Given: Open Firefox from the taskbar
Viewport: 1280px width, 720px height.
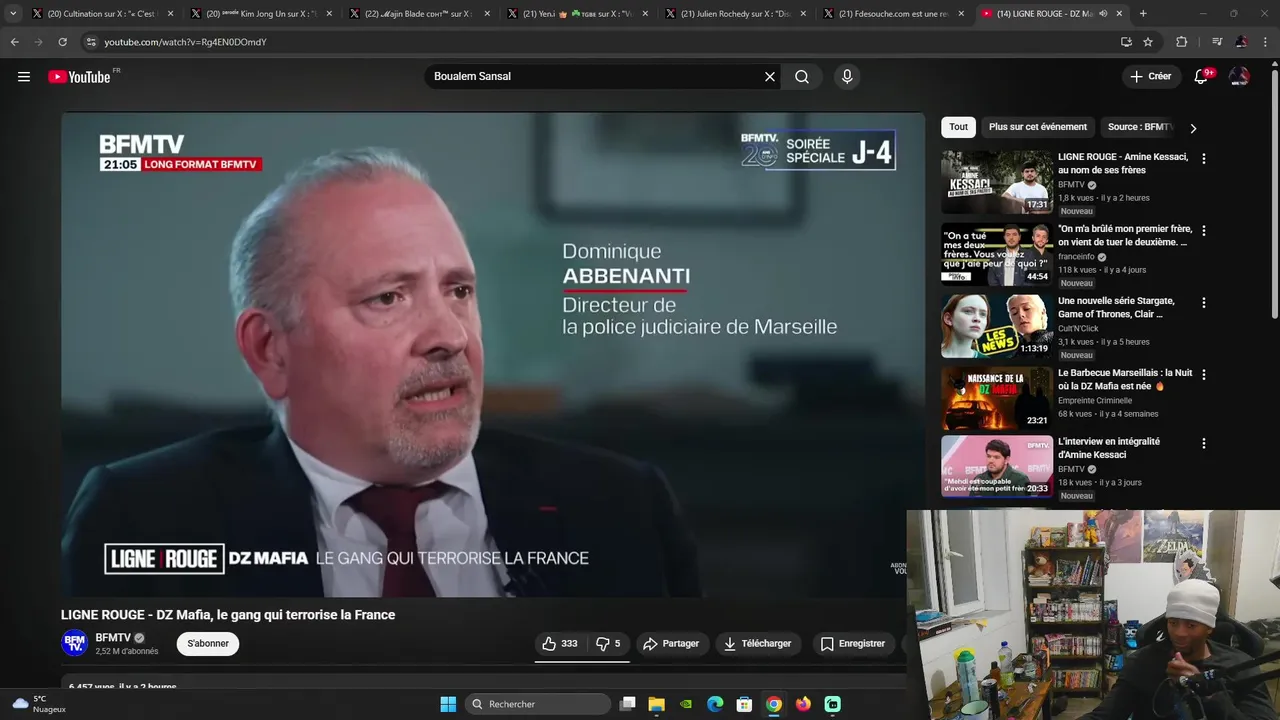Looking at the screenshot, I should 803,704.
